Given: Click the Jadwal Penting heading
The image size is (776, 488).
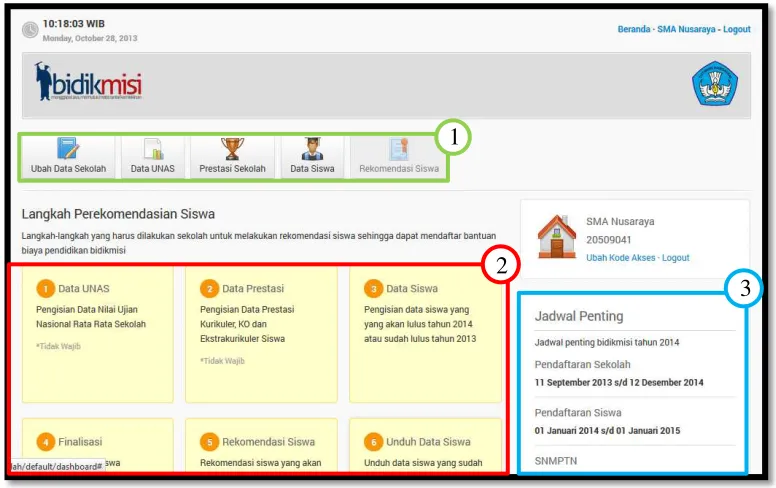Looking at the screenshot, I should (x=579, y=316).
